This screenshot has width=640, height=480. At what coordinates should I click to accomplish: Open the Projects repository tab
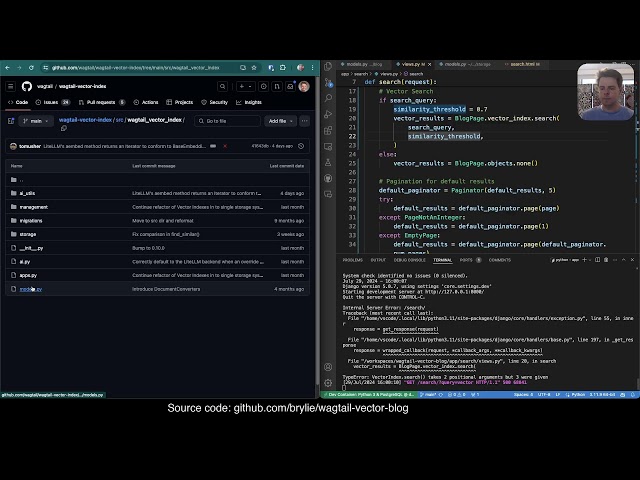coord(180,102)
